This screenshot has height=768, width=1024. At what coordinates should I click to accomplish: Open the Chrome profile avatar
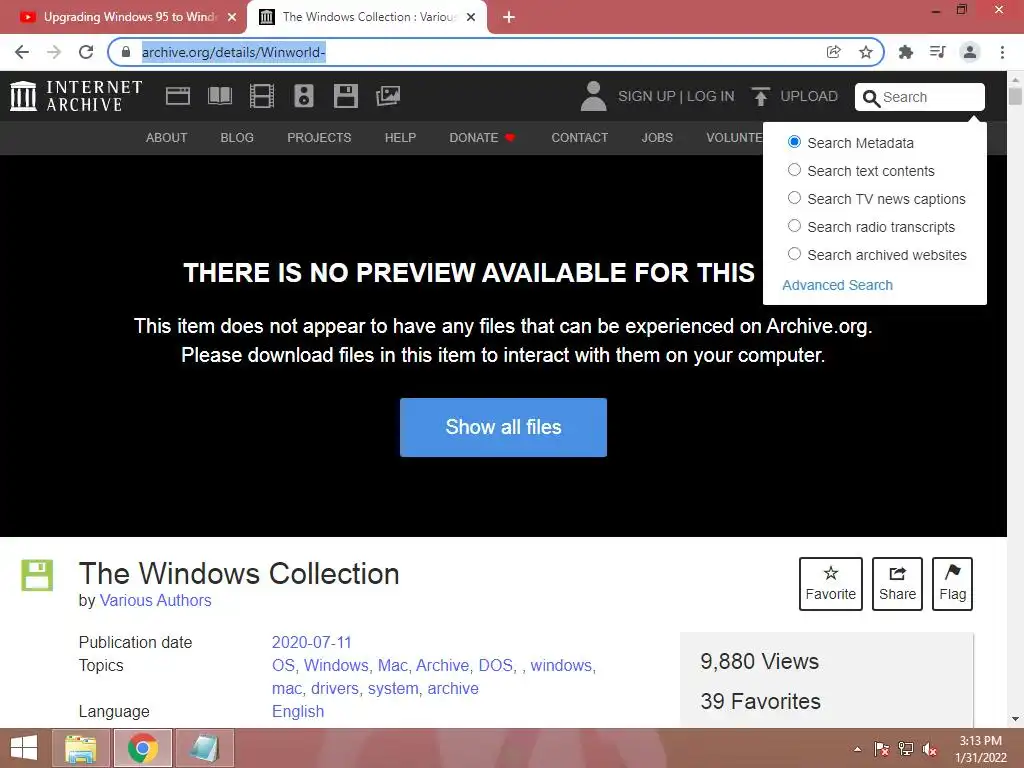(x=970, y=52)
